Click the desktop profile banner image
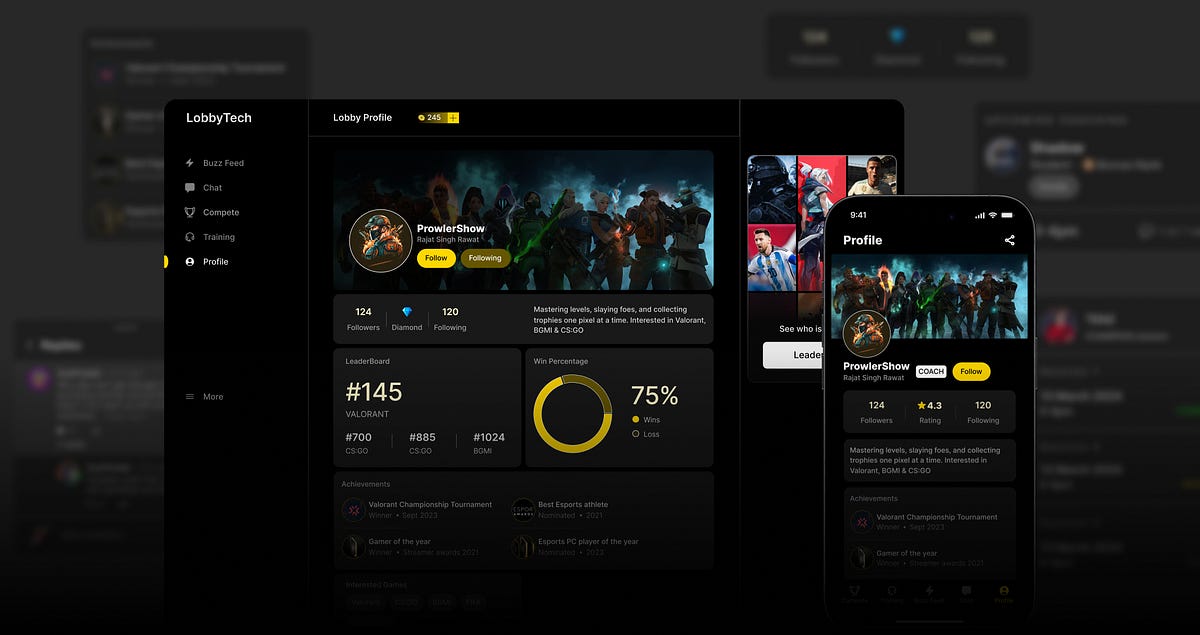 [x=524, y=220]
